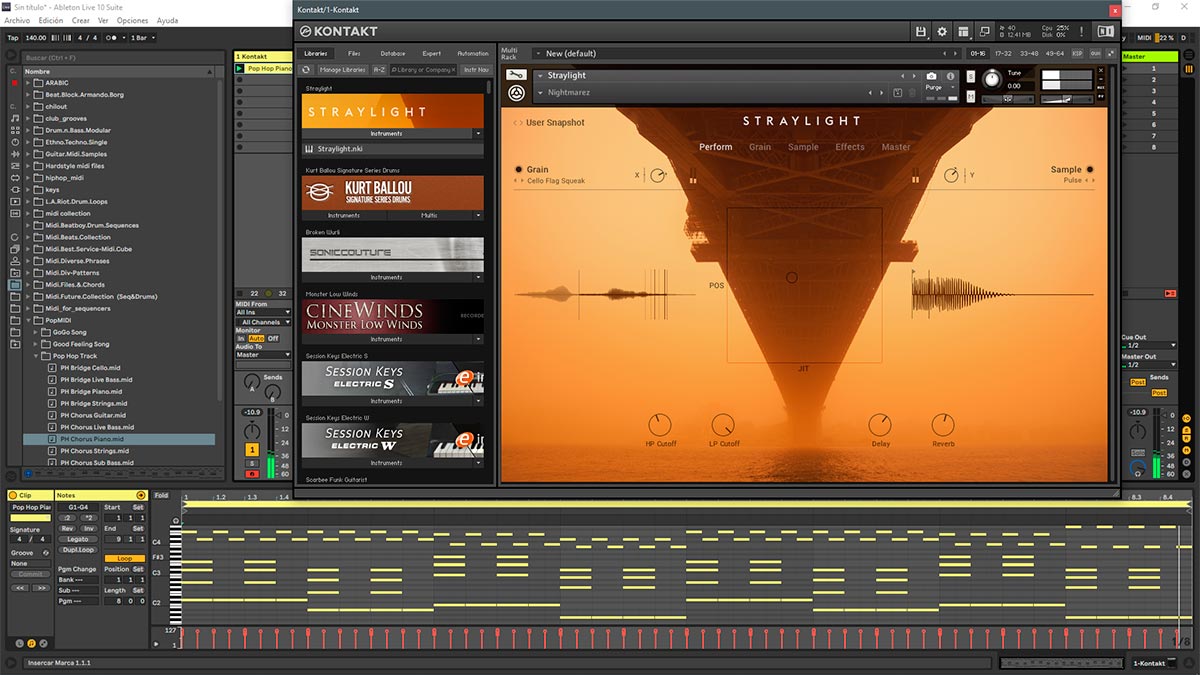Open the Effects tab in Straylight

pyautogui.click(x=850, y=147)
